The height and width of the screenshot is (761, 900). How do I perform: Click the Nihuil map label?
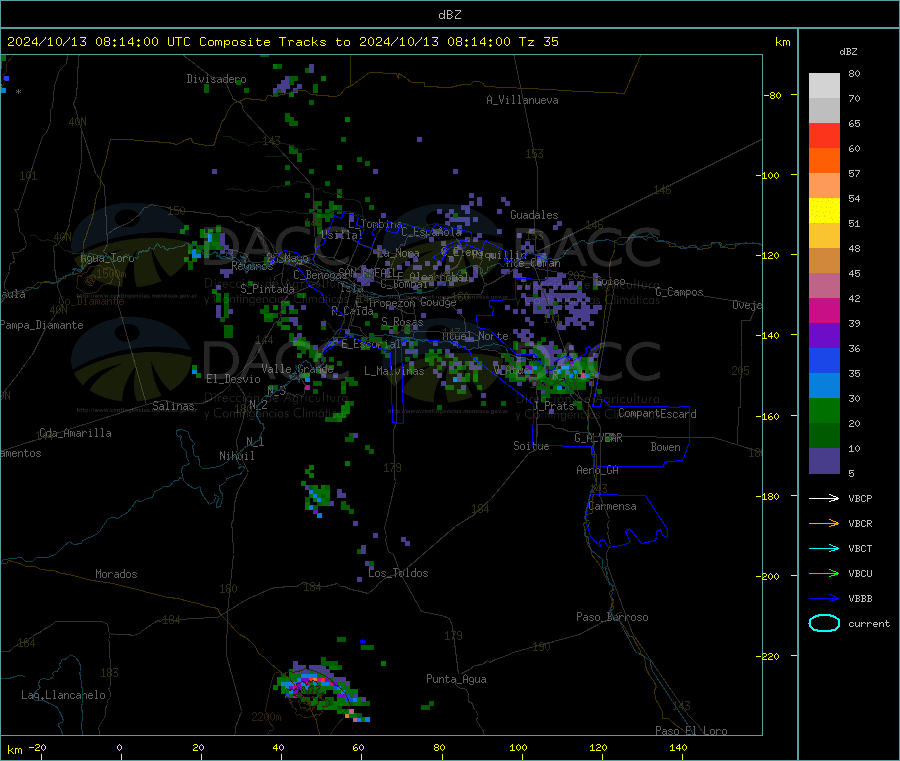[x=236, y=456]
